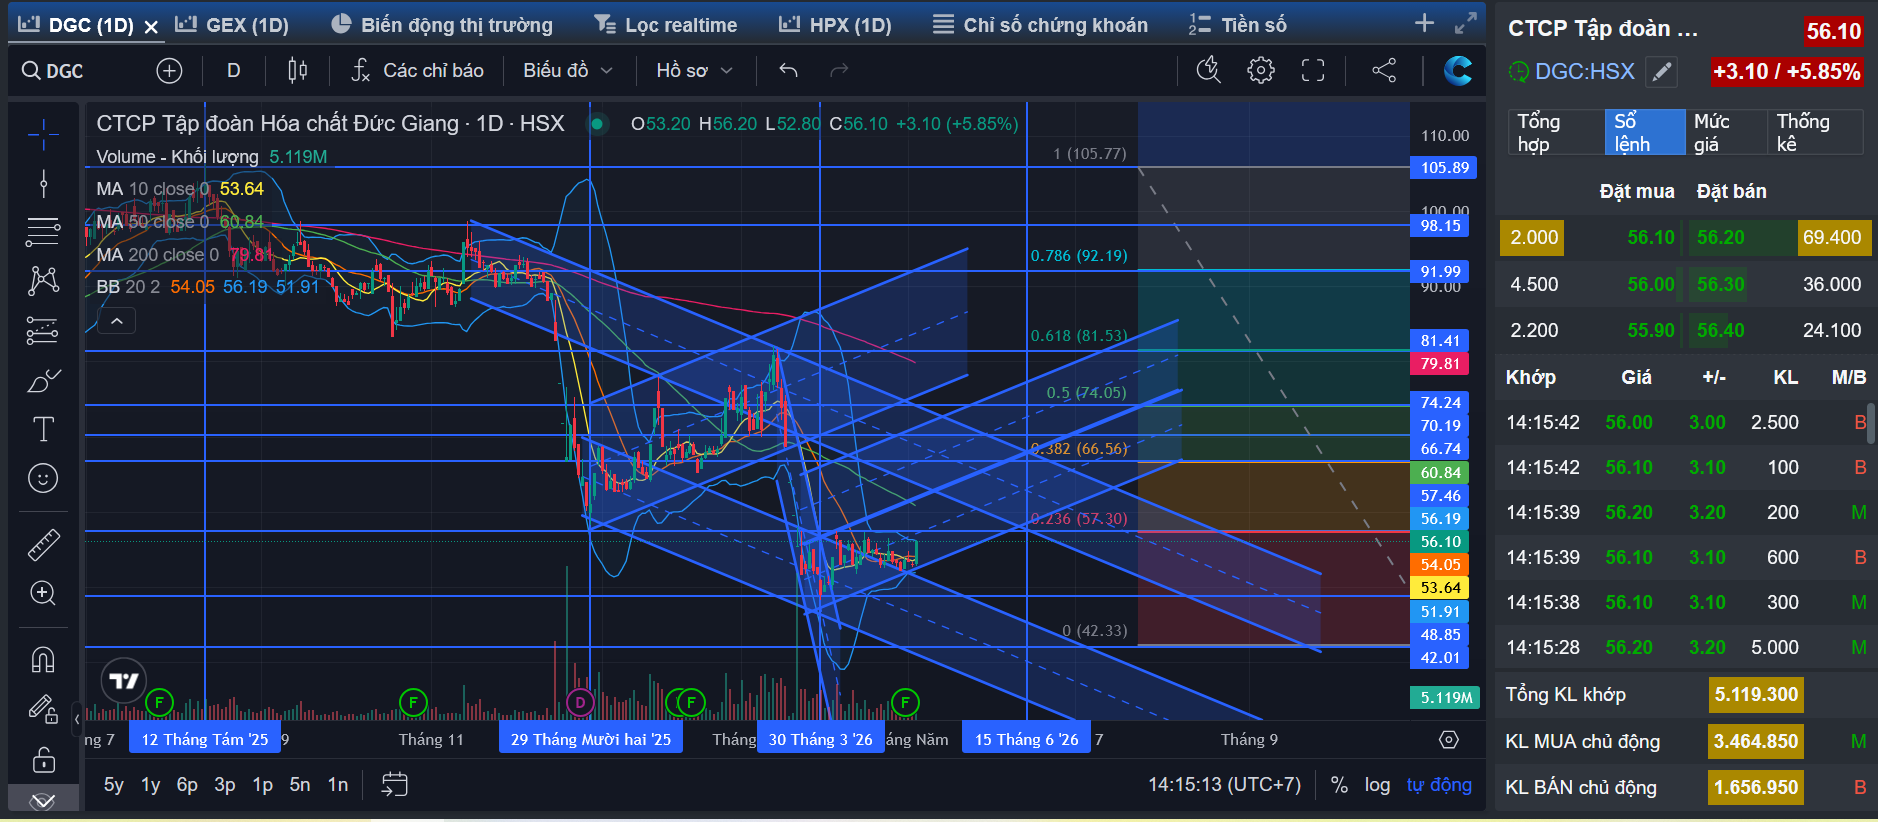Viewport: 1878px width, 822px height.
Task: Click the DGC symbol search field
Action: pyautogui.click(x=78, y=70)
